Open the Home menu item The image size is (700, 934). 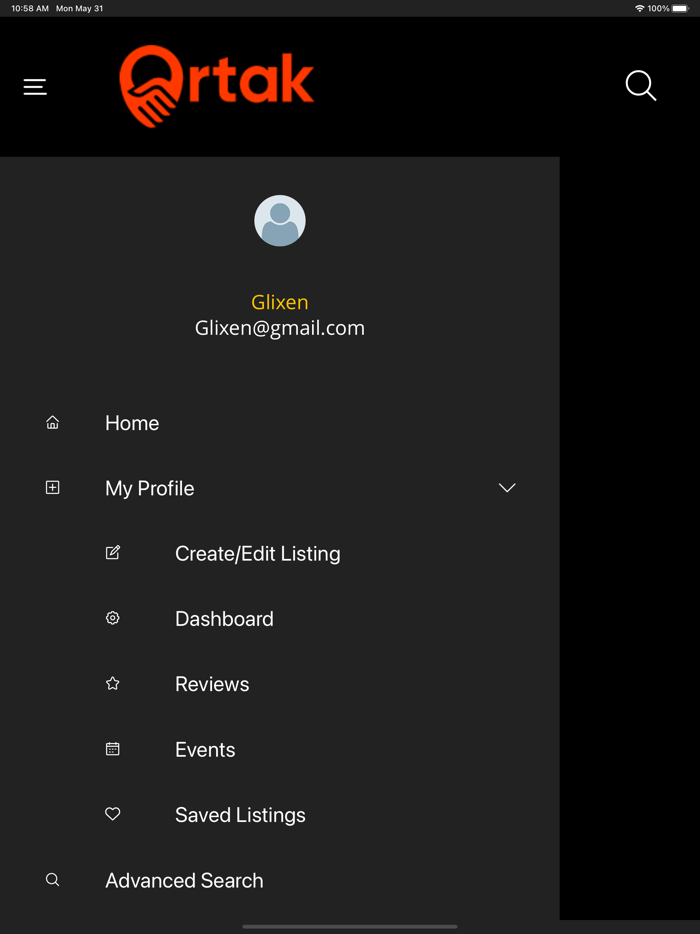[132, 423]
